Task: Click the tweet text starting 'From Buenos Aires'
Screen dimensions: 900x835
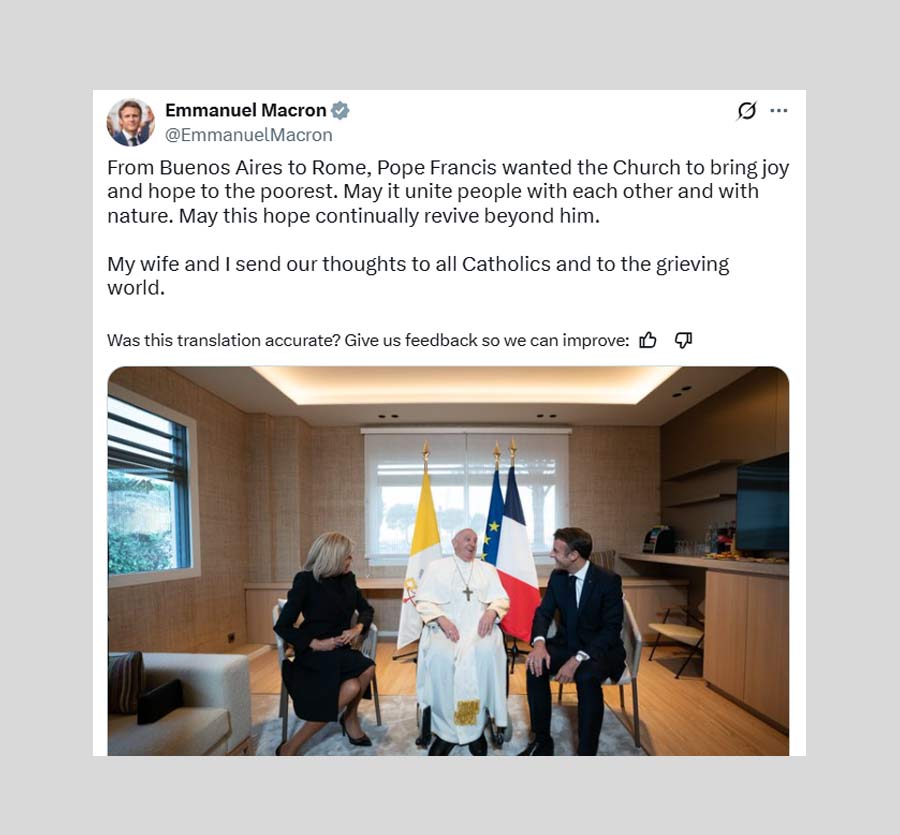Action: [448, 192]
